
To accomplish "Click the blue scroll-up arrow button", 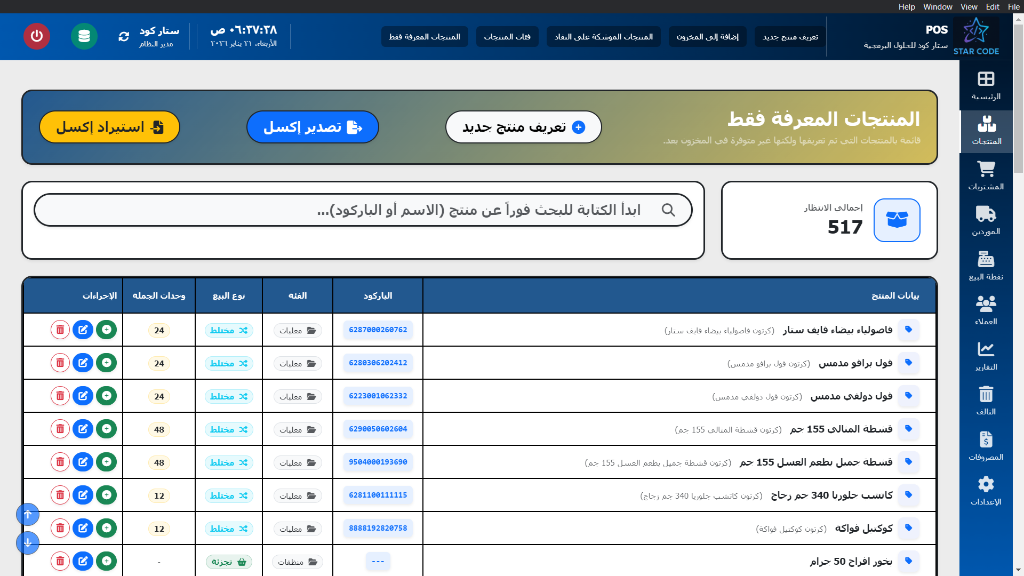I will (28, 514).
